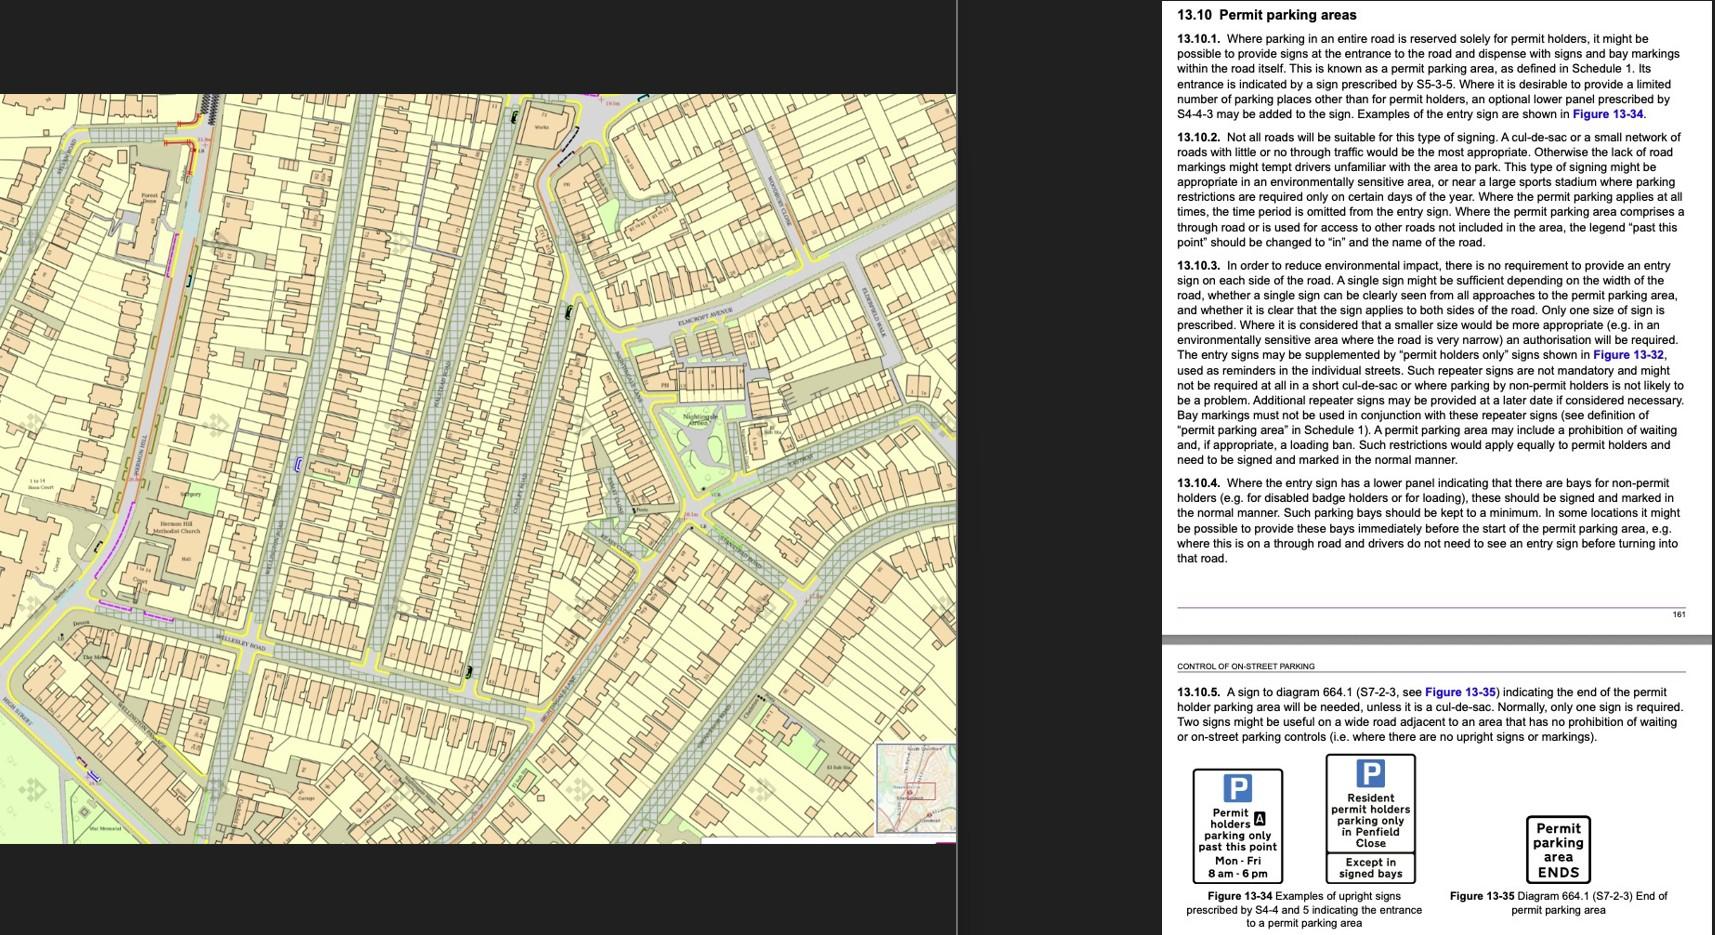Click the "Except in signed bays" lower panel
This screenshot has width=1715, height=935.
tap(1370, 868)
